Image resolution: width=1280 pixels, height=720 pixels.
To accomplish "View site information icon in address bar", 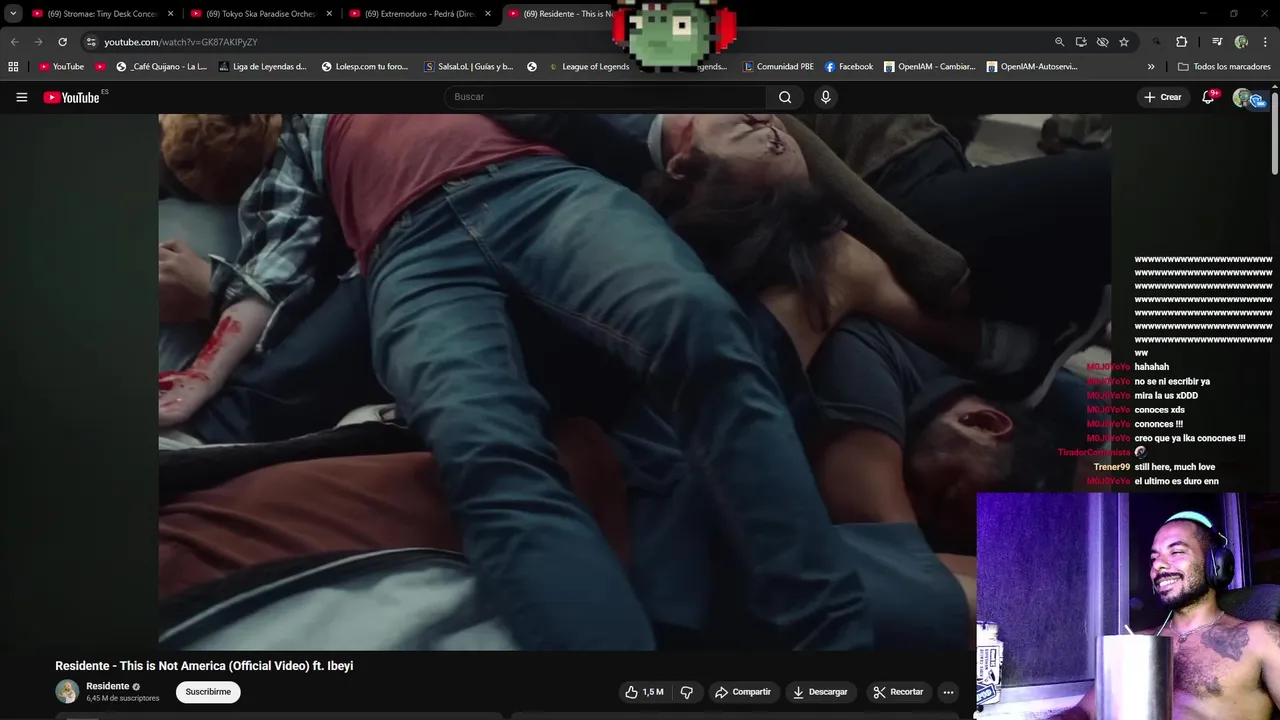I will (x=91, y=42).
